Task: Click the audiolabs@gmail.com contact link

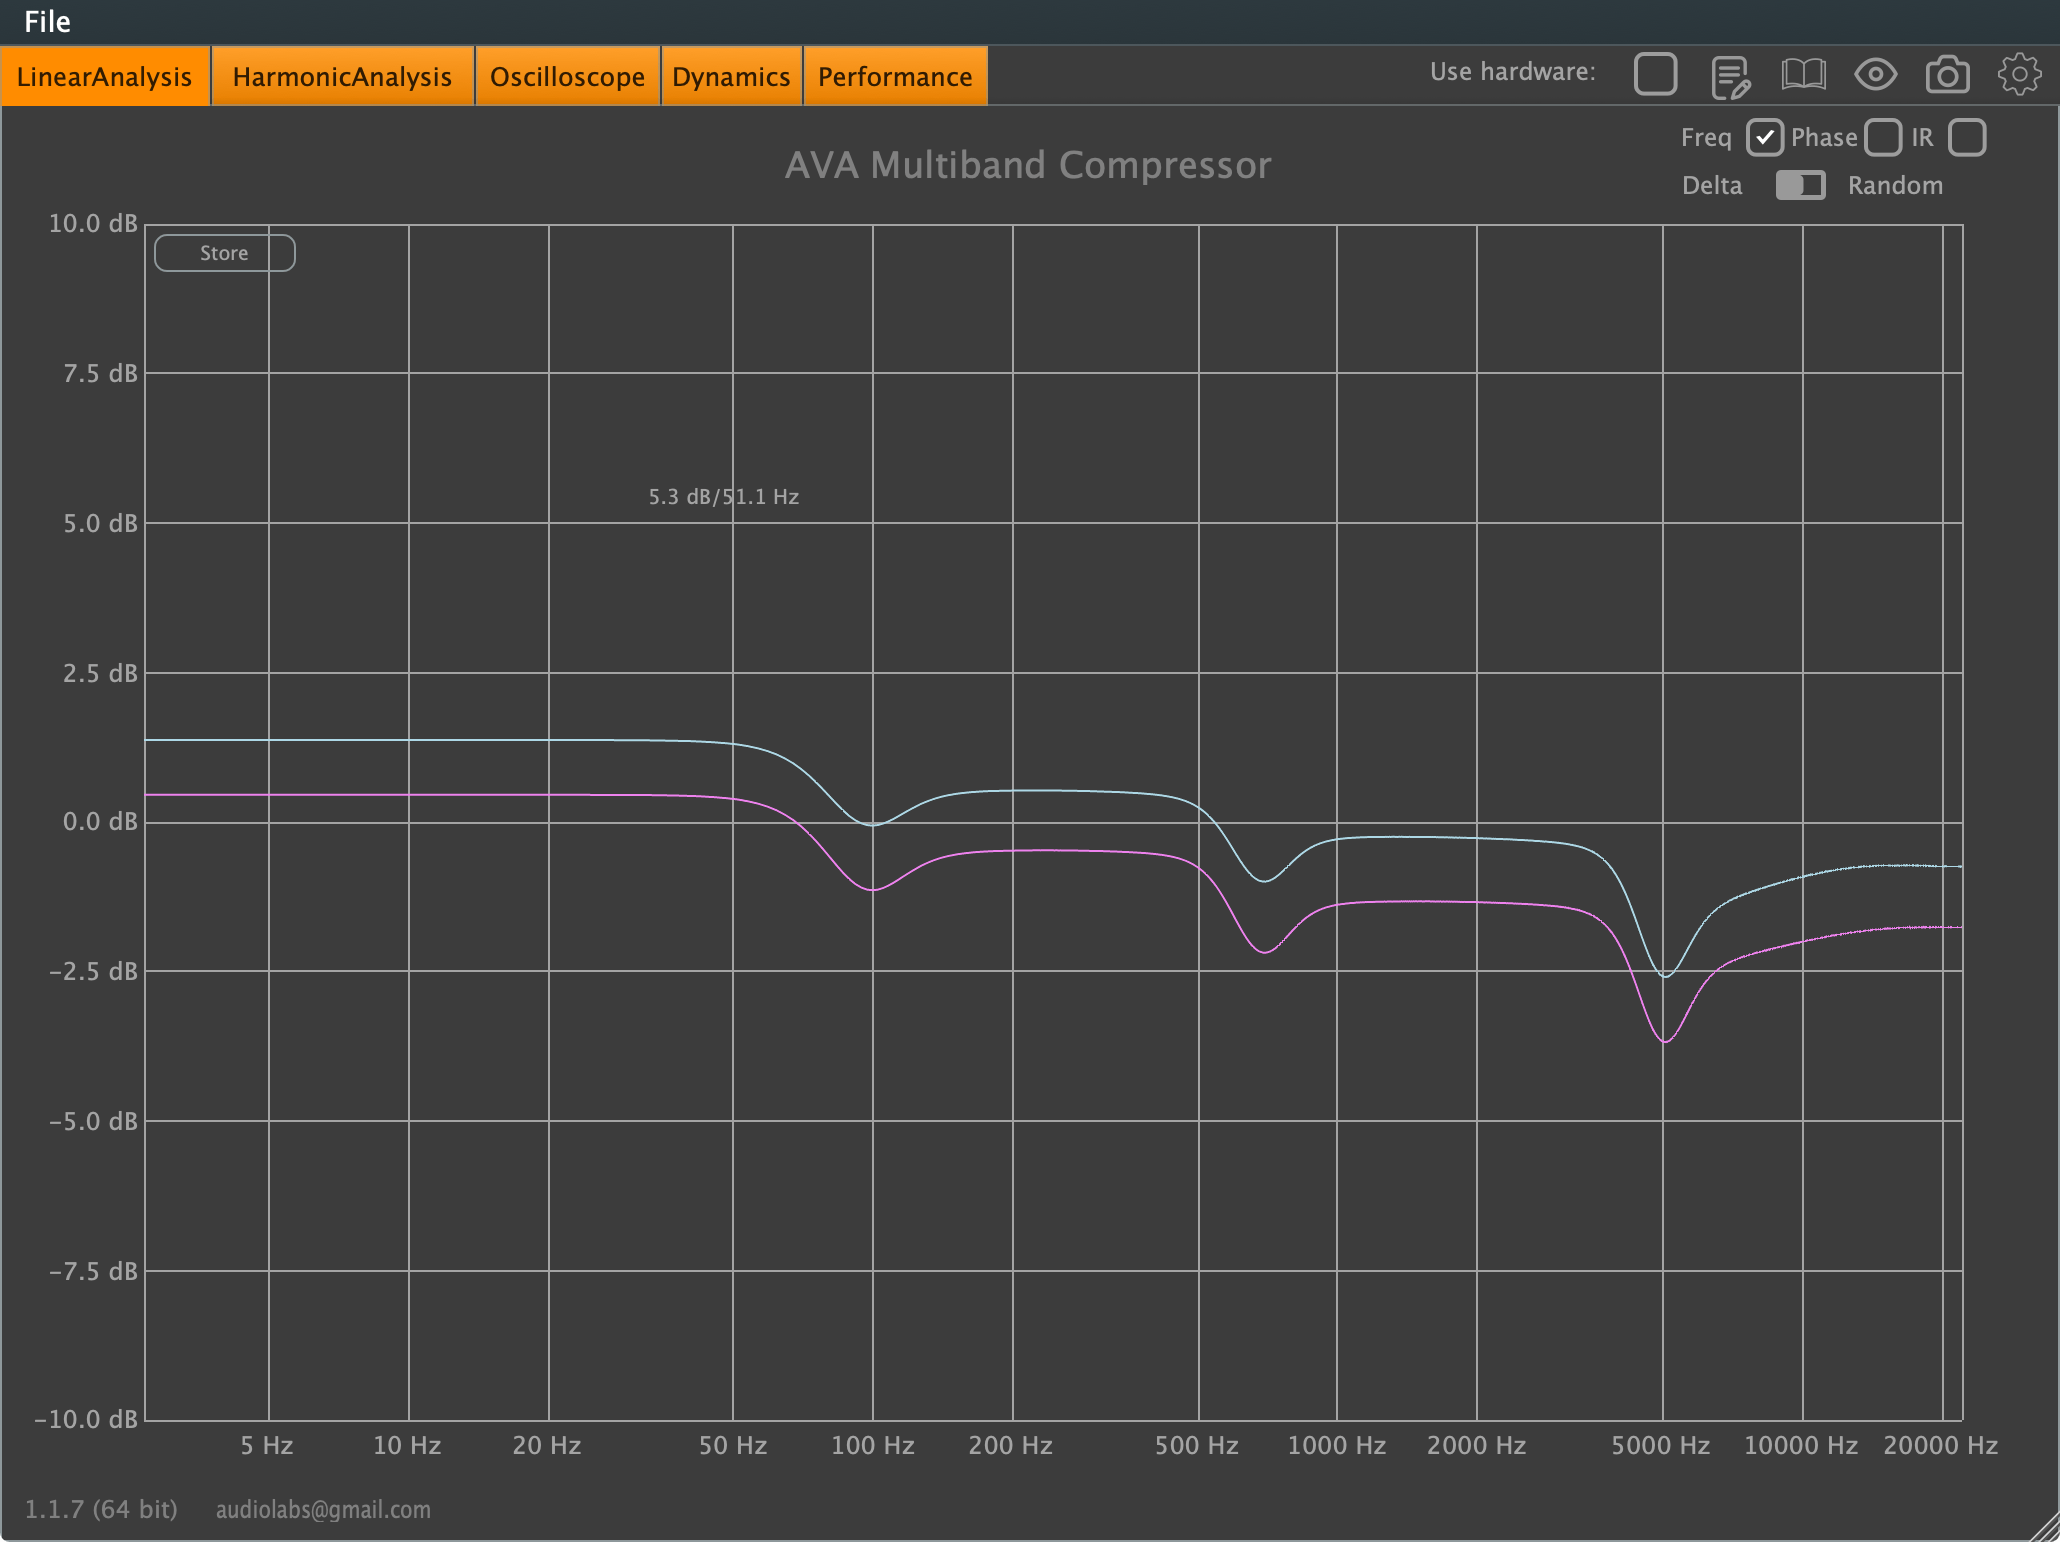Action: [322, 1510]
